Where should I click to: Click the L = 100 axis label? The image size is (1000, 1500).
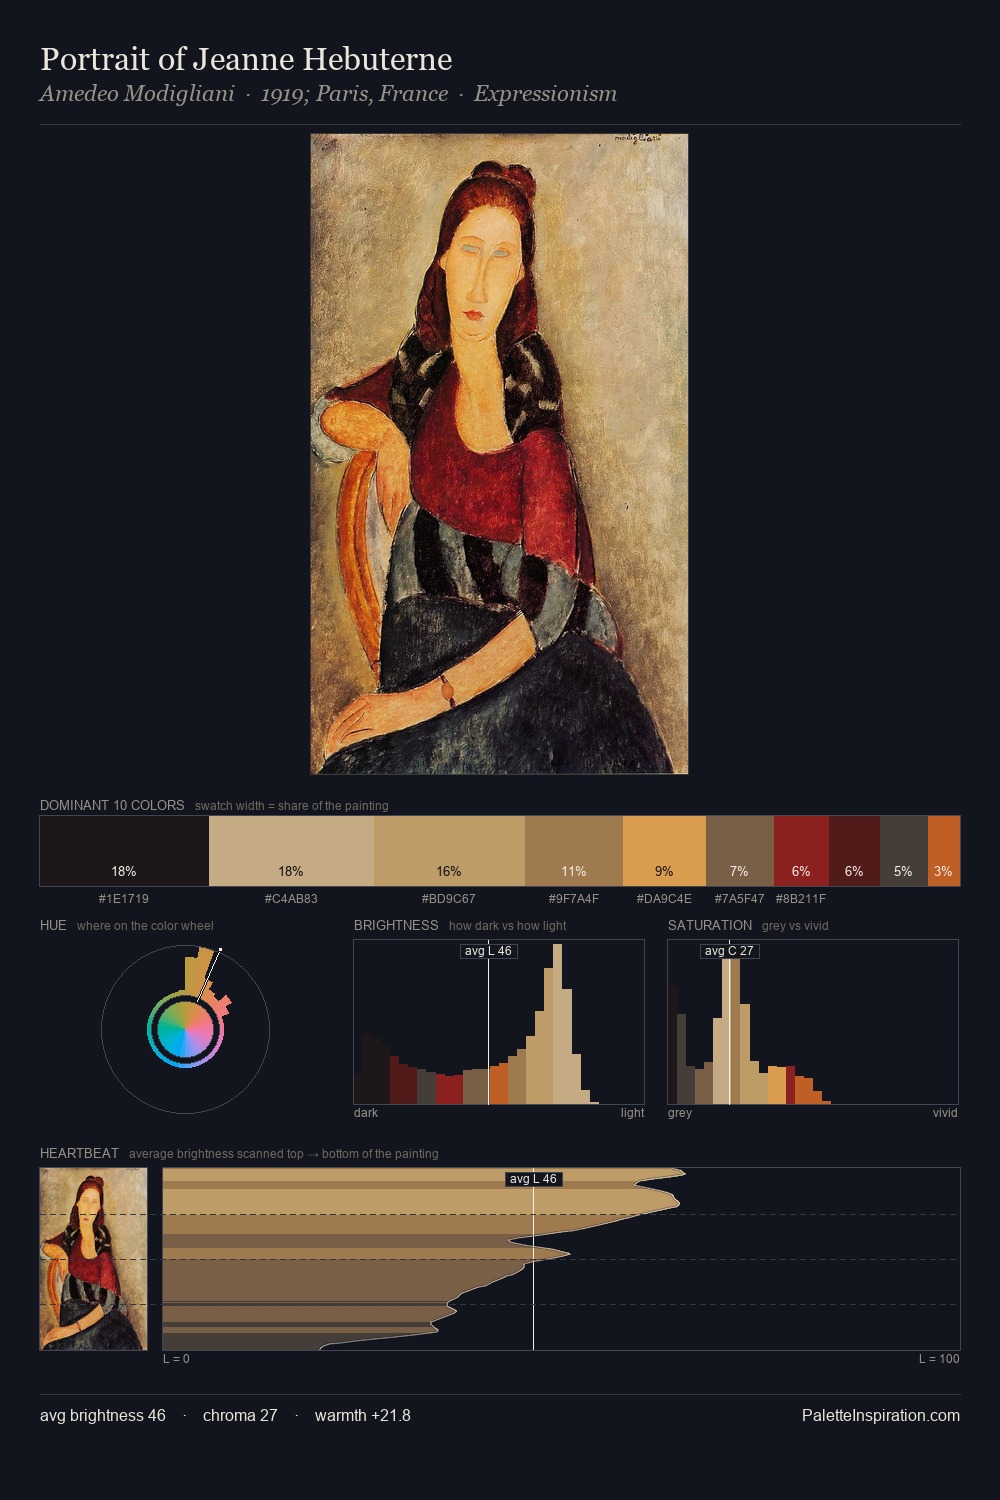tap(939, 1359)
